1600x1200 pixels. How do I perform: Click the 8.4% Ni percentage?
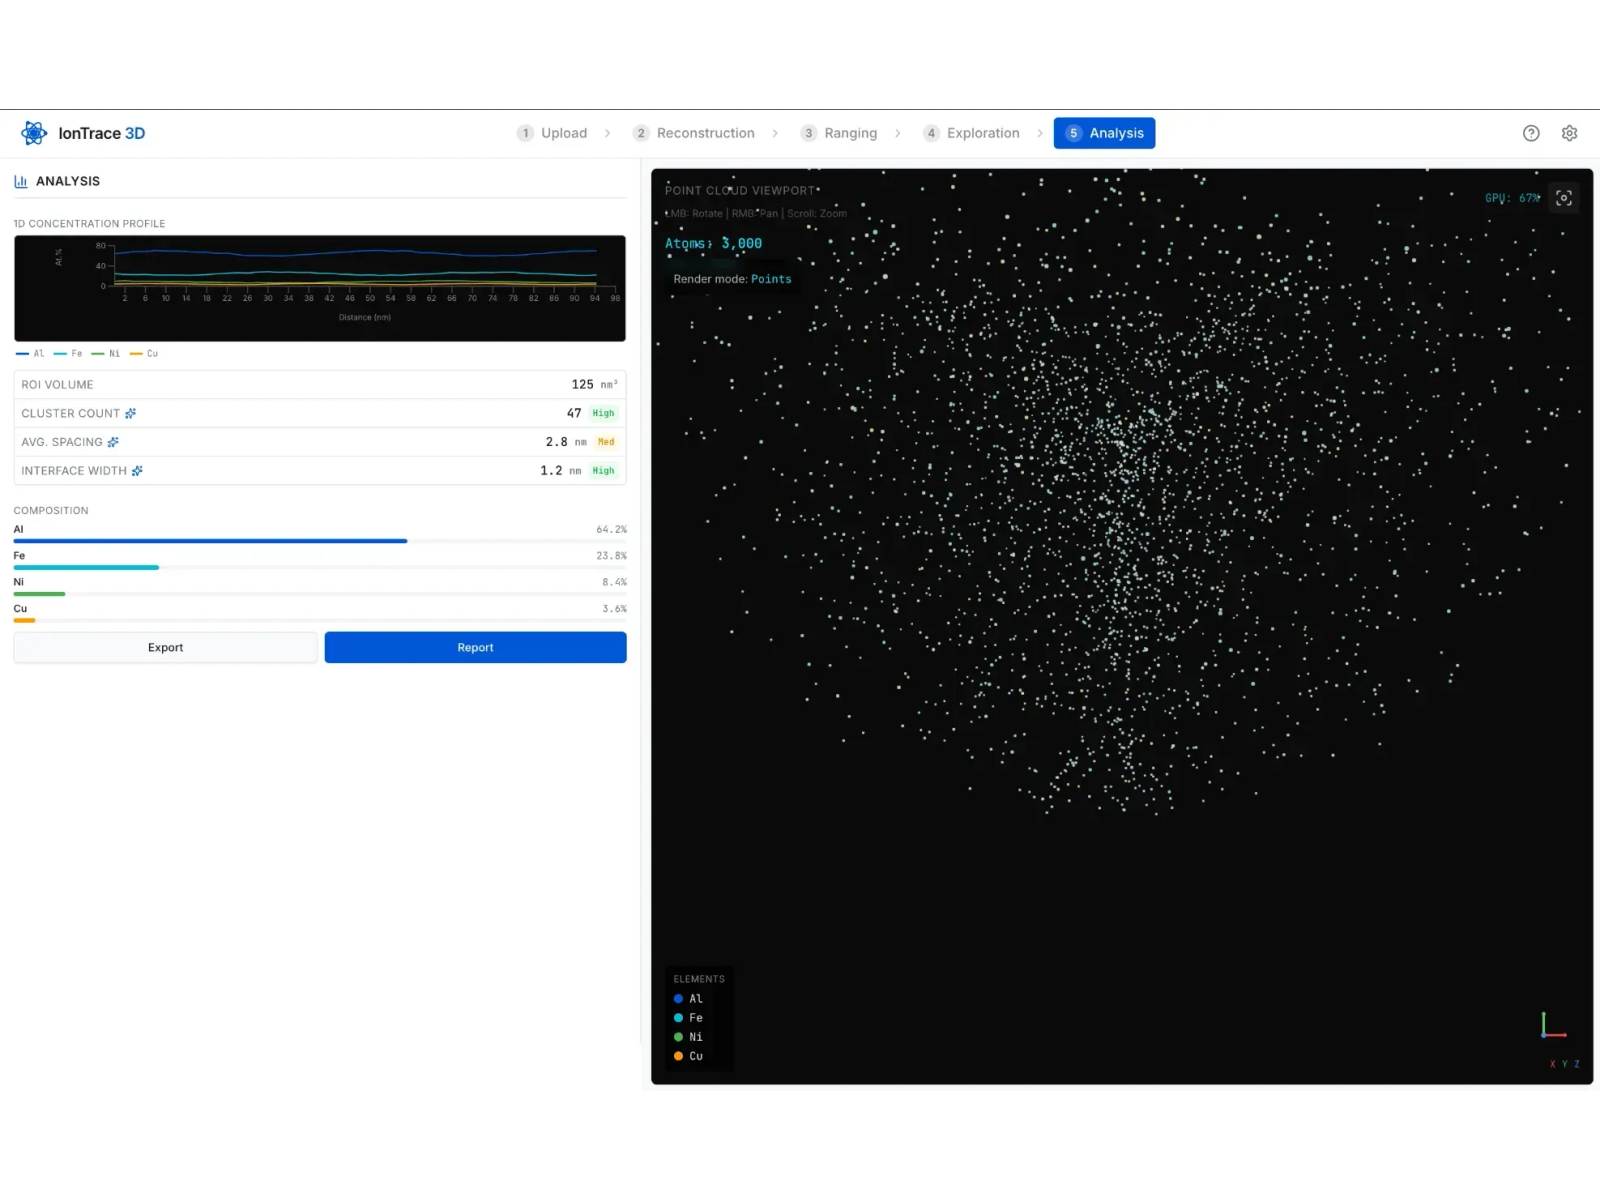click(x=614, y=582)
